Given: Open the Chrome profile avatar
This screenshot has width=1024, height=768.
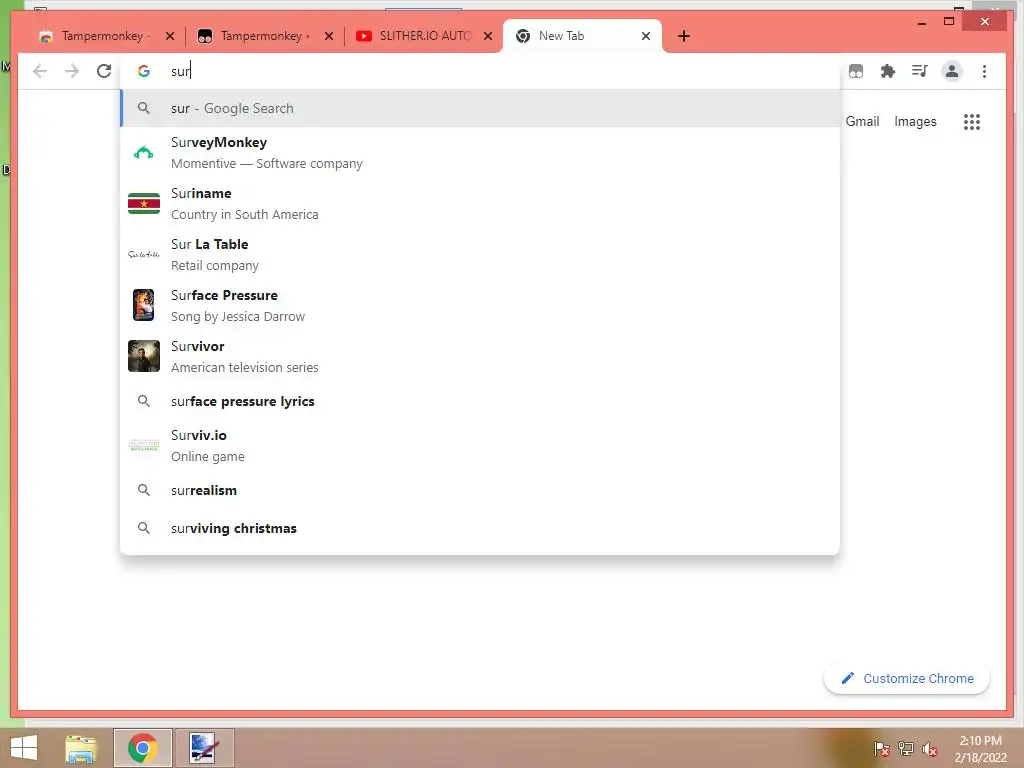Looking at the screenshot, I should click(952, 71).
